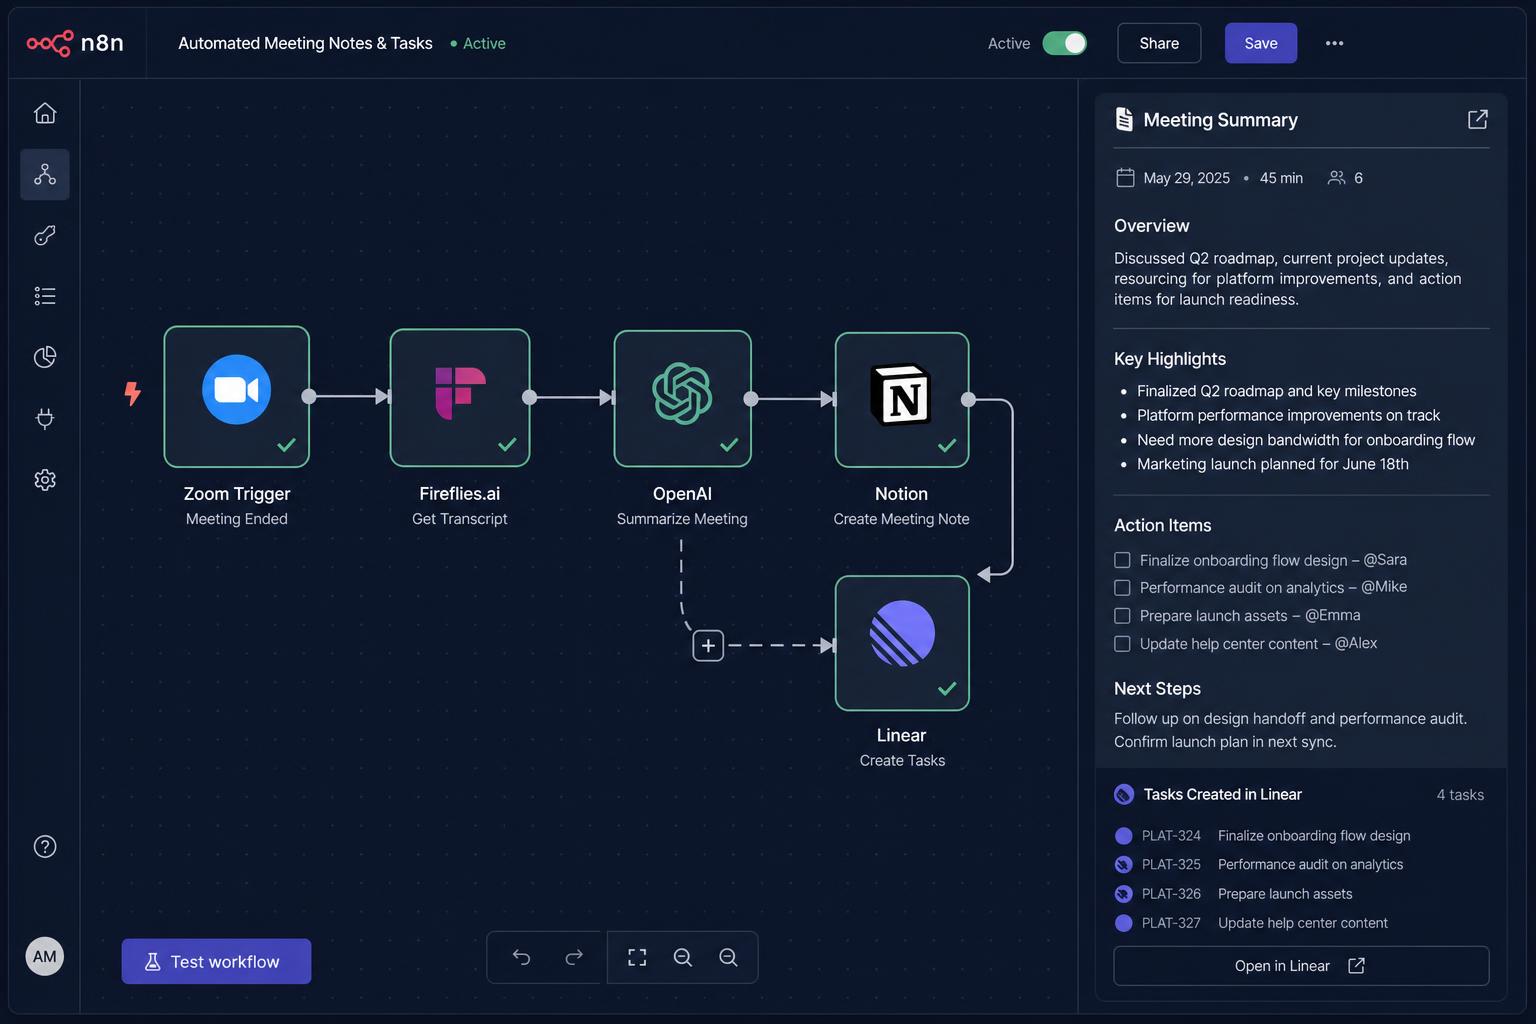This screenshot has height=1024, width=1536.
Task: Click Open in Linear button
Action: click(1301, 966)
